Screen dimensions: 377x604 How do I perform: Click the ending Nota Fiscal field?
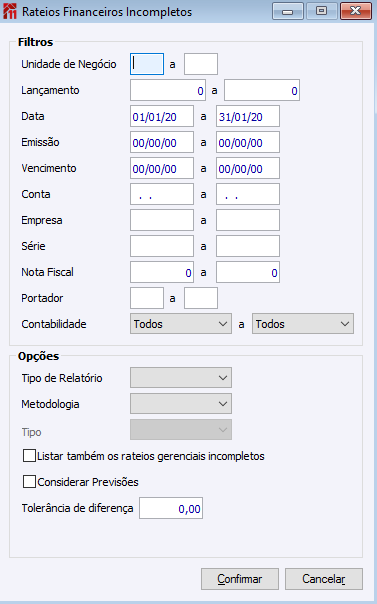pyautogui.click(x=248, y=272)
